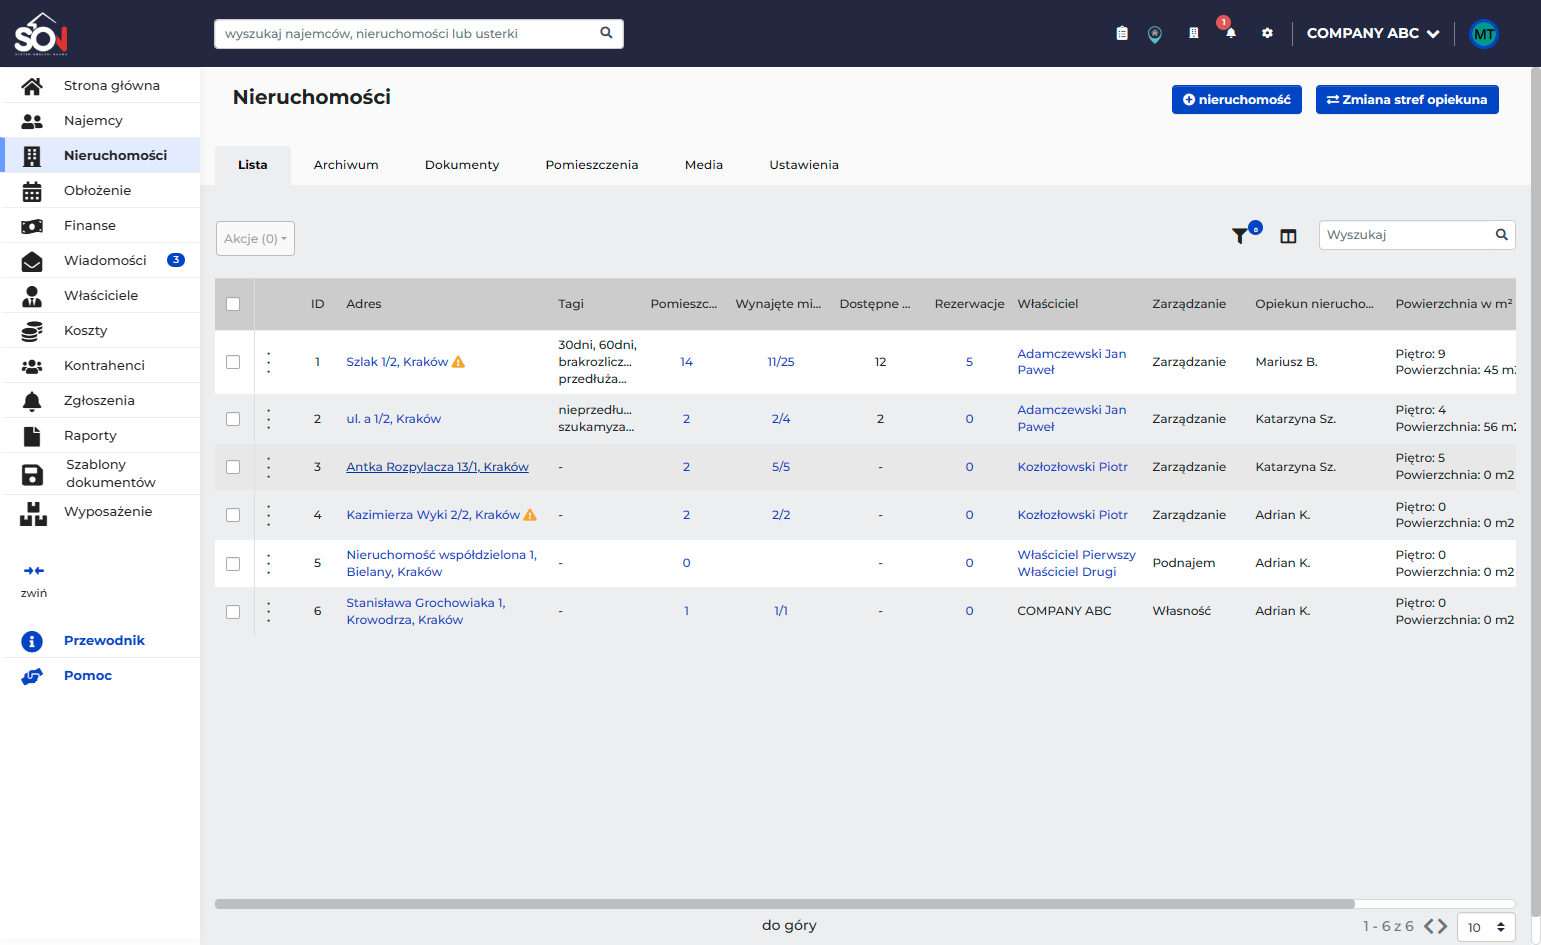Click Zmiana stref opiekuna button
This screenshot has height=945, width=1541.
(x=1407, y=99)
